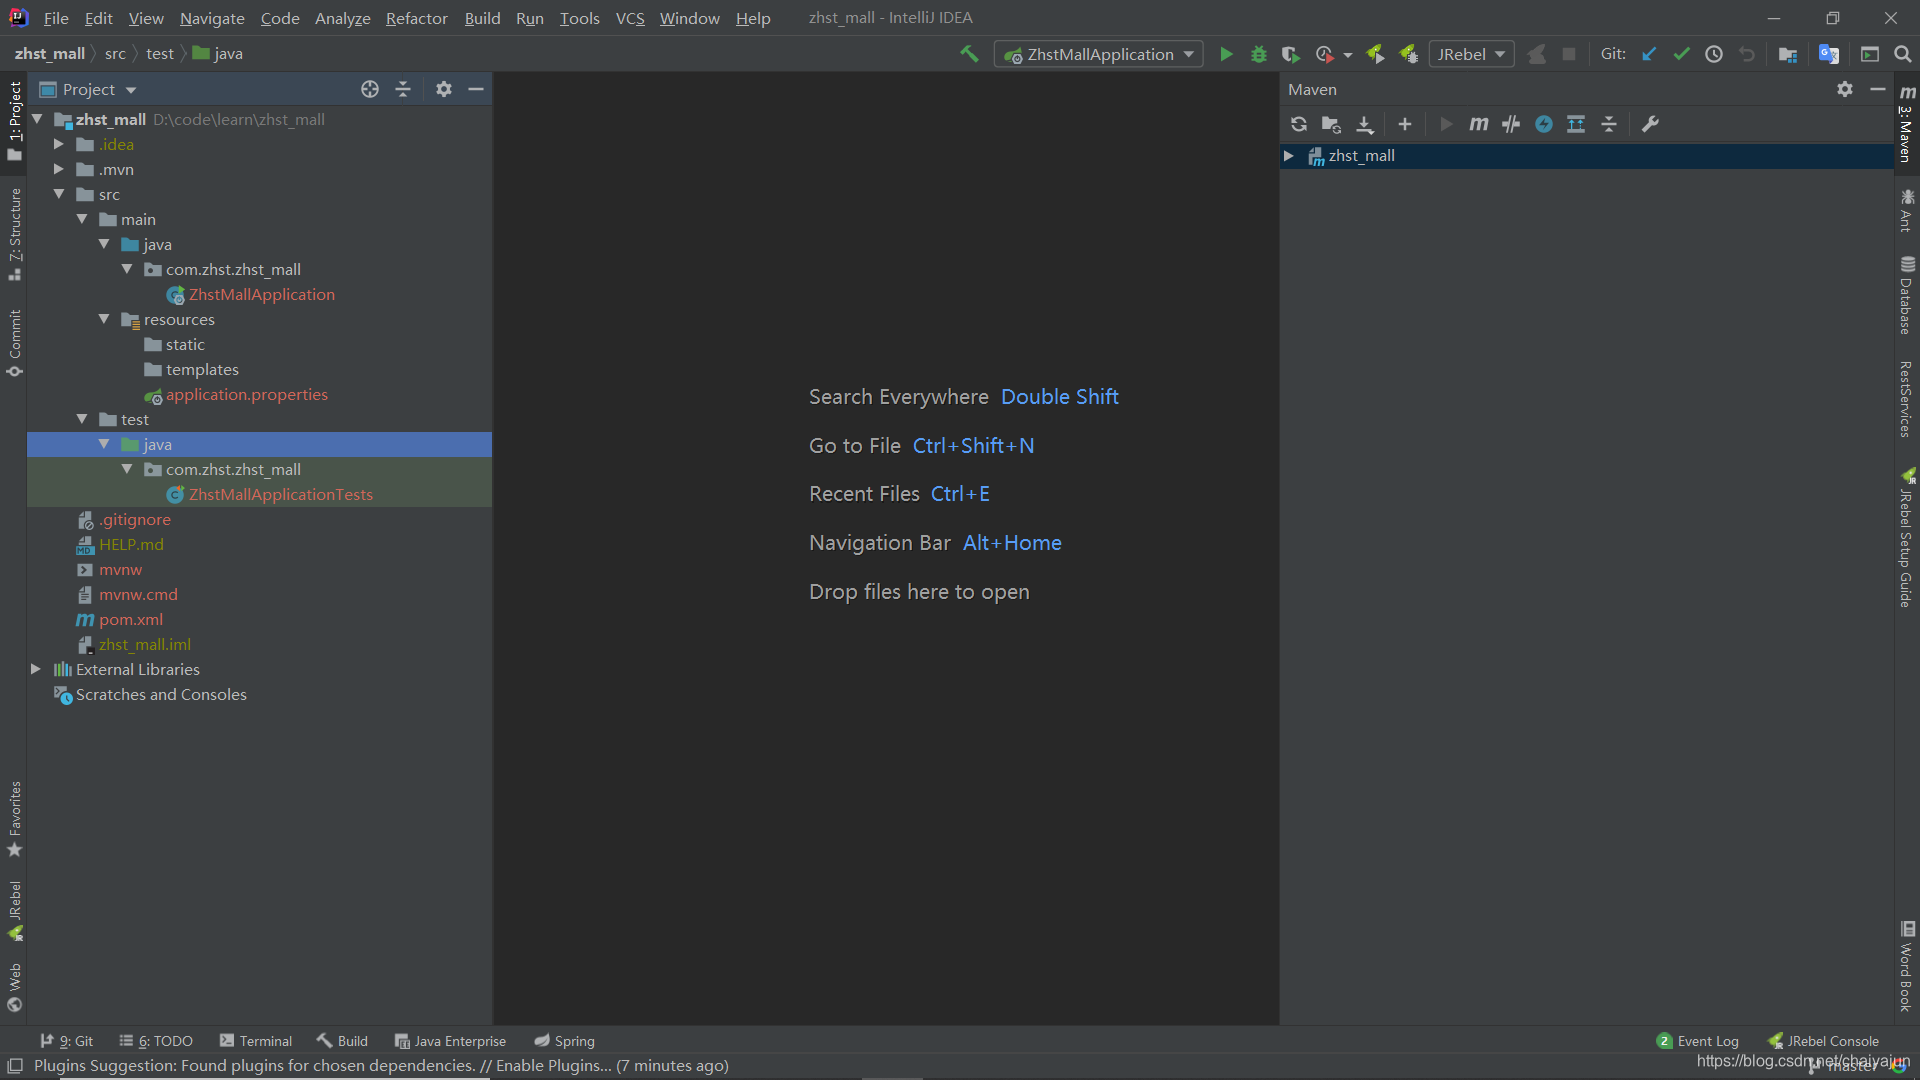Open the Refactor menu
Image resolution: width=1920 pixels, height=1080 pixels.
click(416, 18)
